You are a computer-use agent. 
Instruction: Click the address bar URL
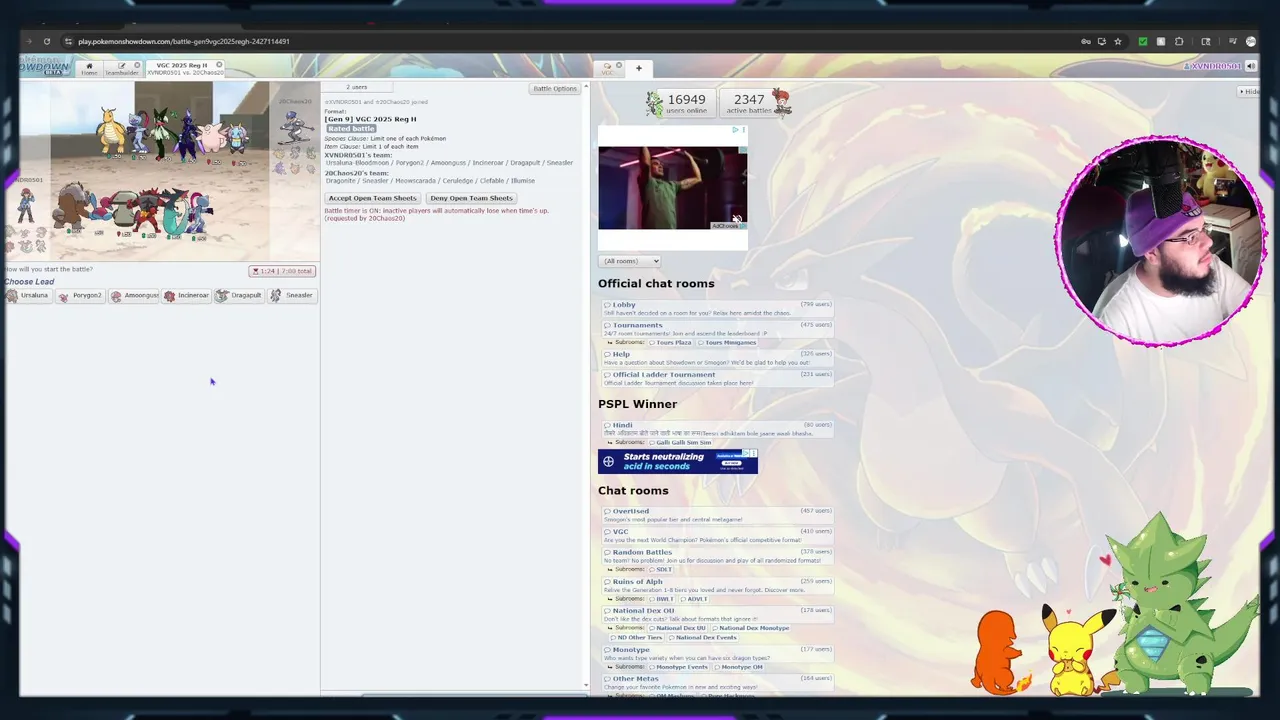[x=184, y=41]
